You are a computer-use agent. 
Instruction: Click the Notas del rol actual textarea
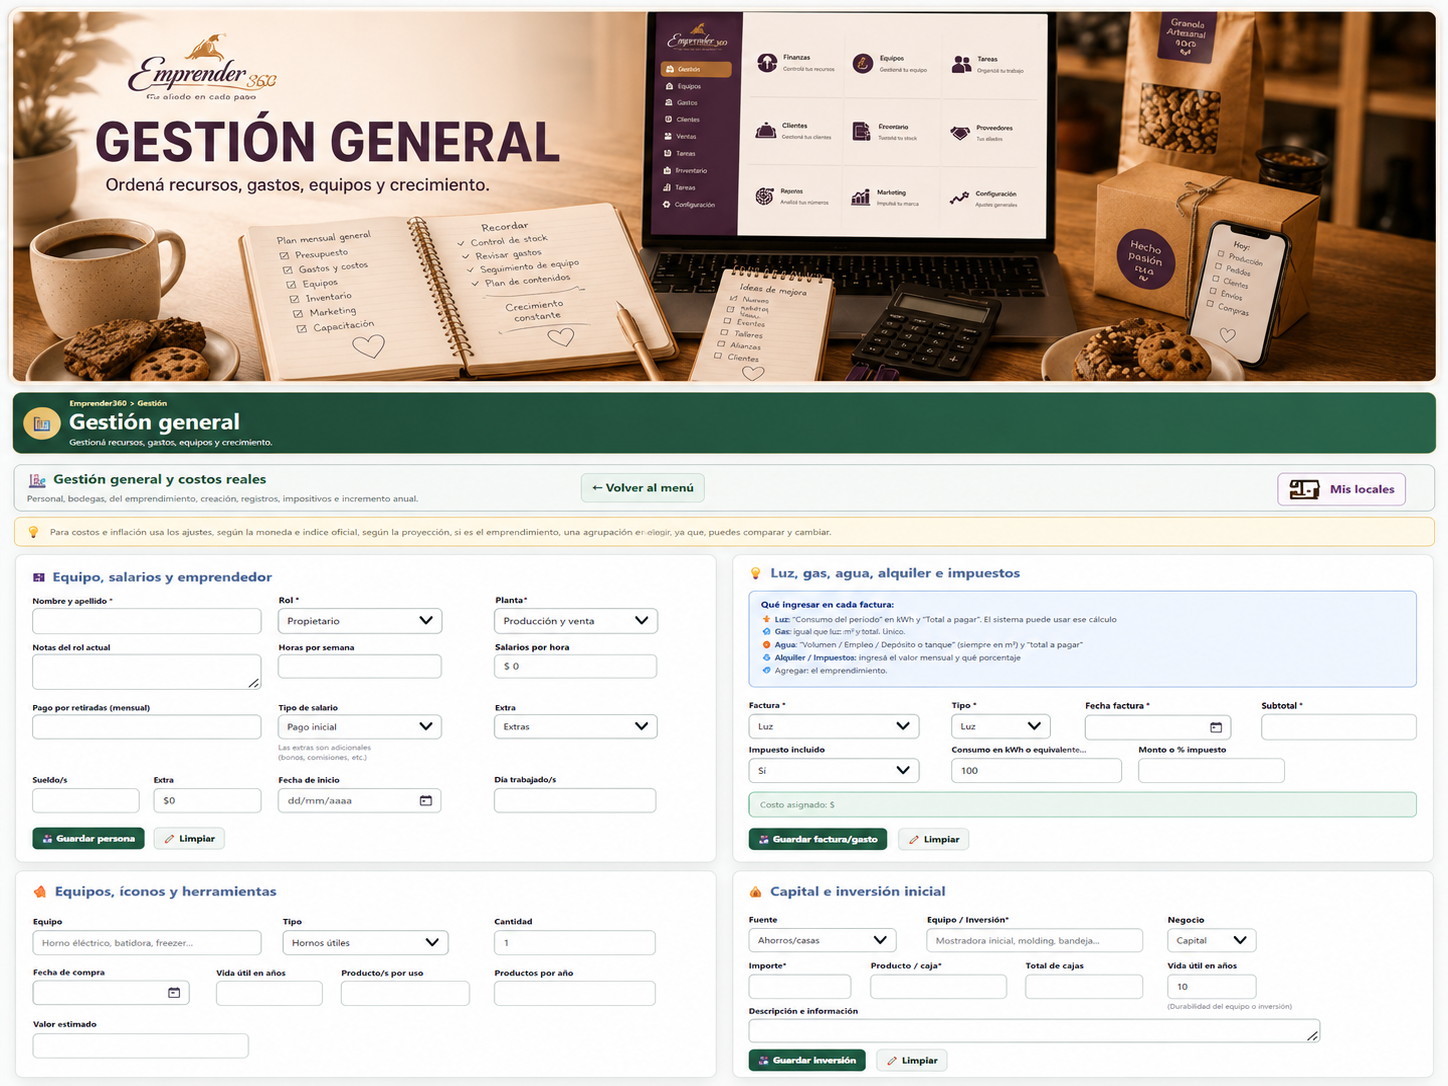click(147, 672)
